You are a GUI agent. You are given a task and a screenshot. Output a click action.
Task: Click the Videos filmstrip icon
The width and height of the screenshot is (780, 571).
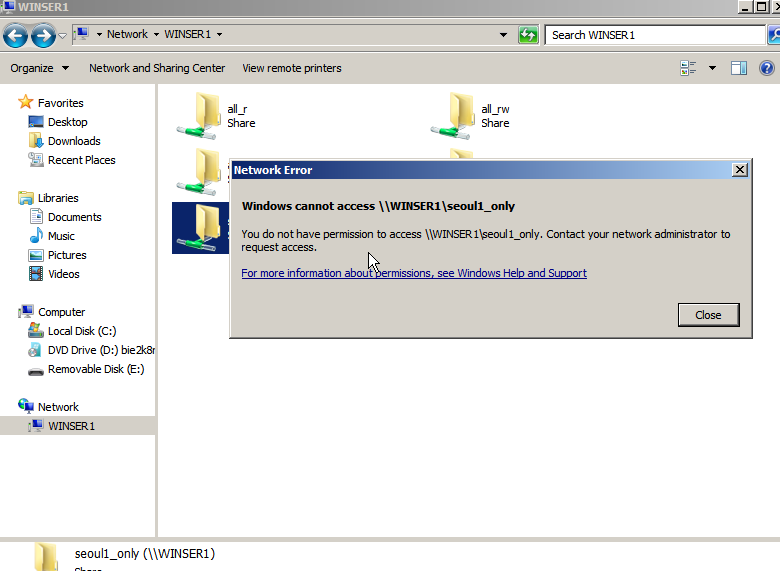[36, 274]
